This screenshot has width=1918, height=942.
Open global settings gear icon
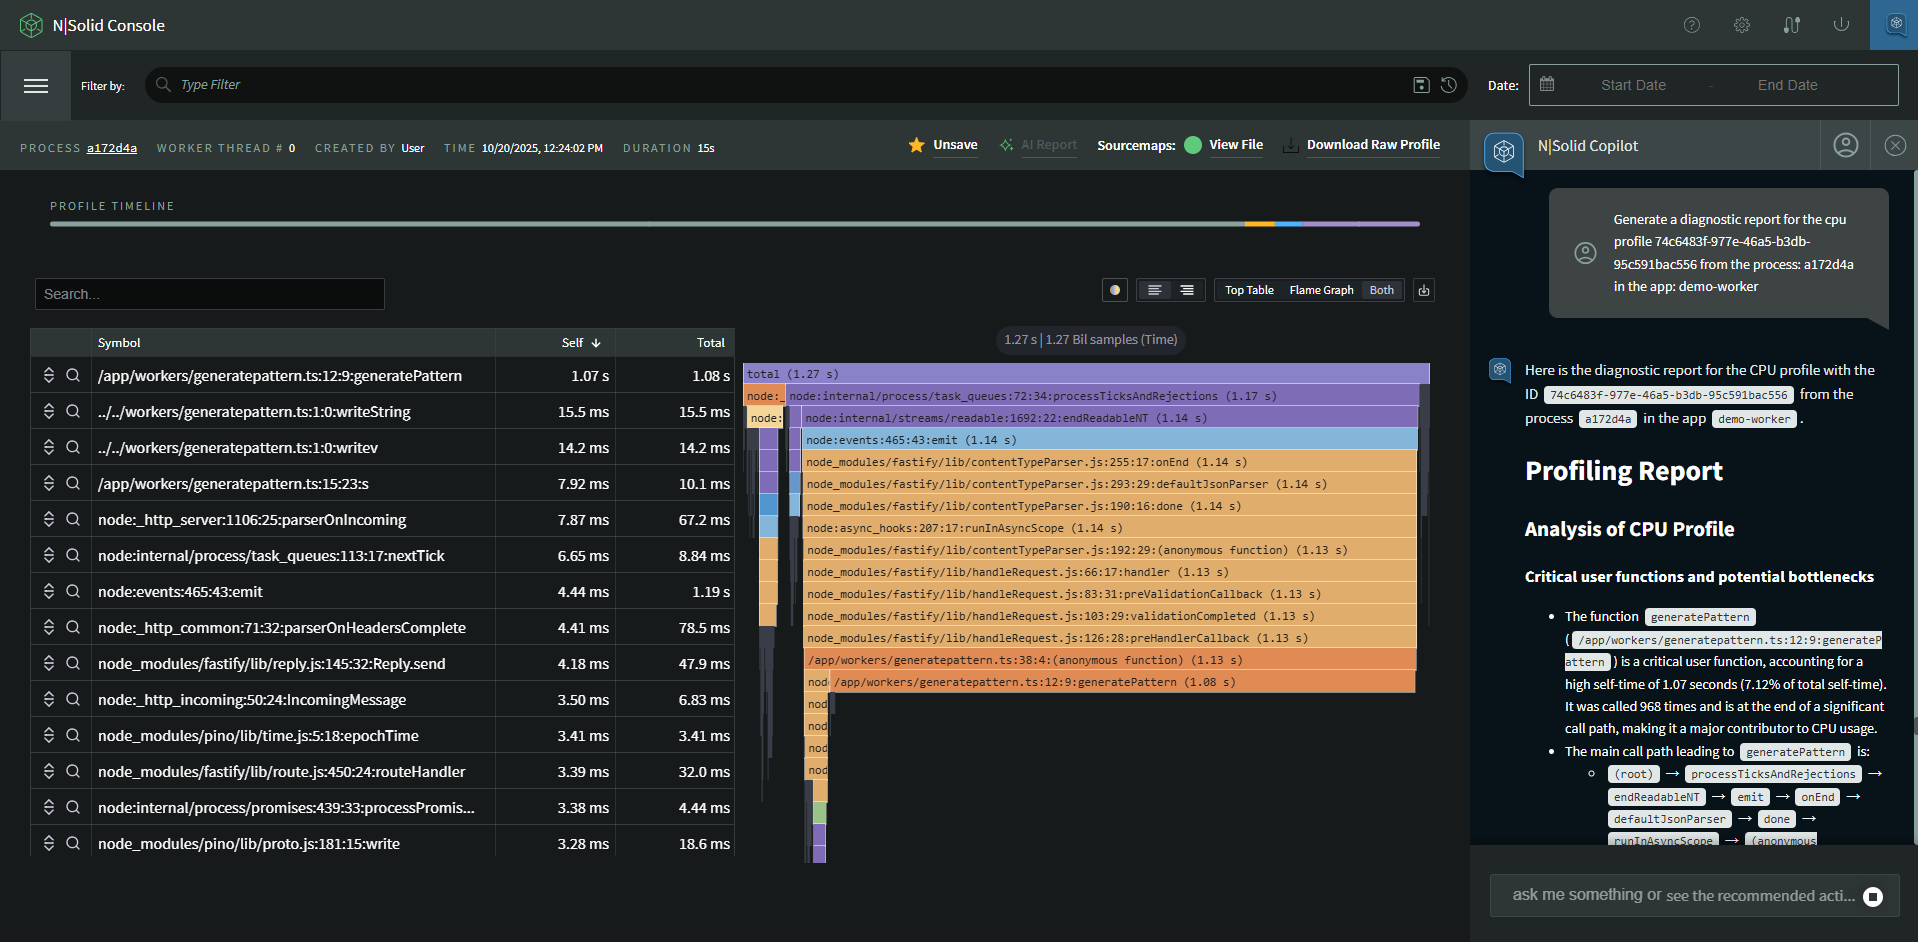(x=1741, y=25)
